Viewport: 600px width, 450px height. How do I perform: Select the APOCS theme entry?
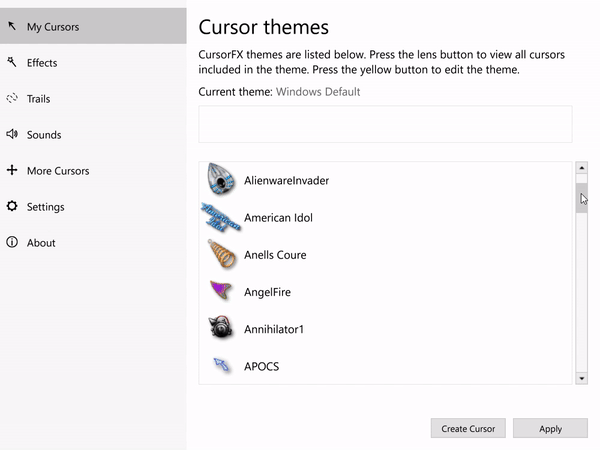385,366
